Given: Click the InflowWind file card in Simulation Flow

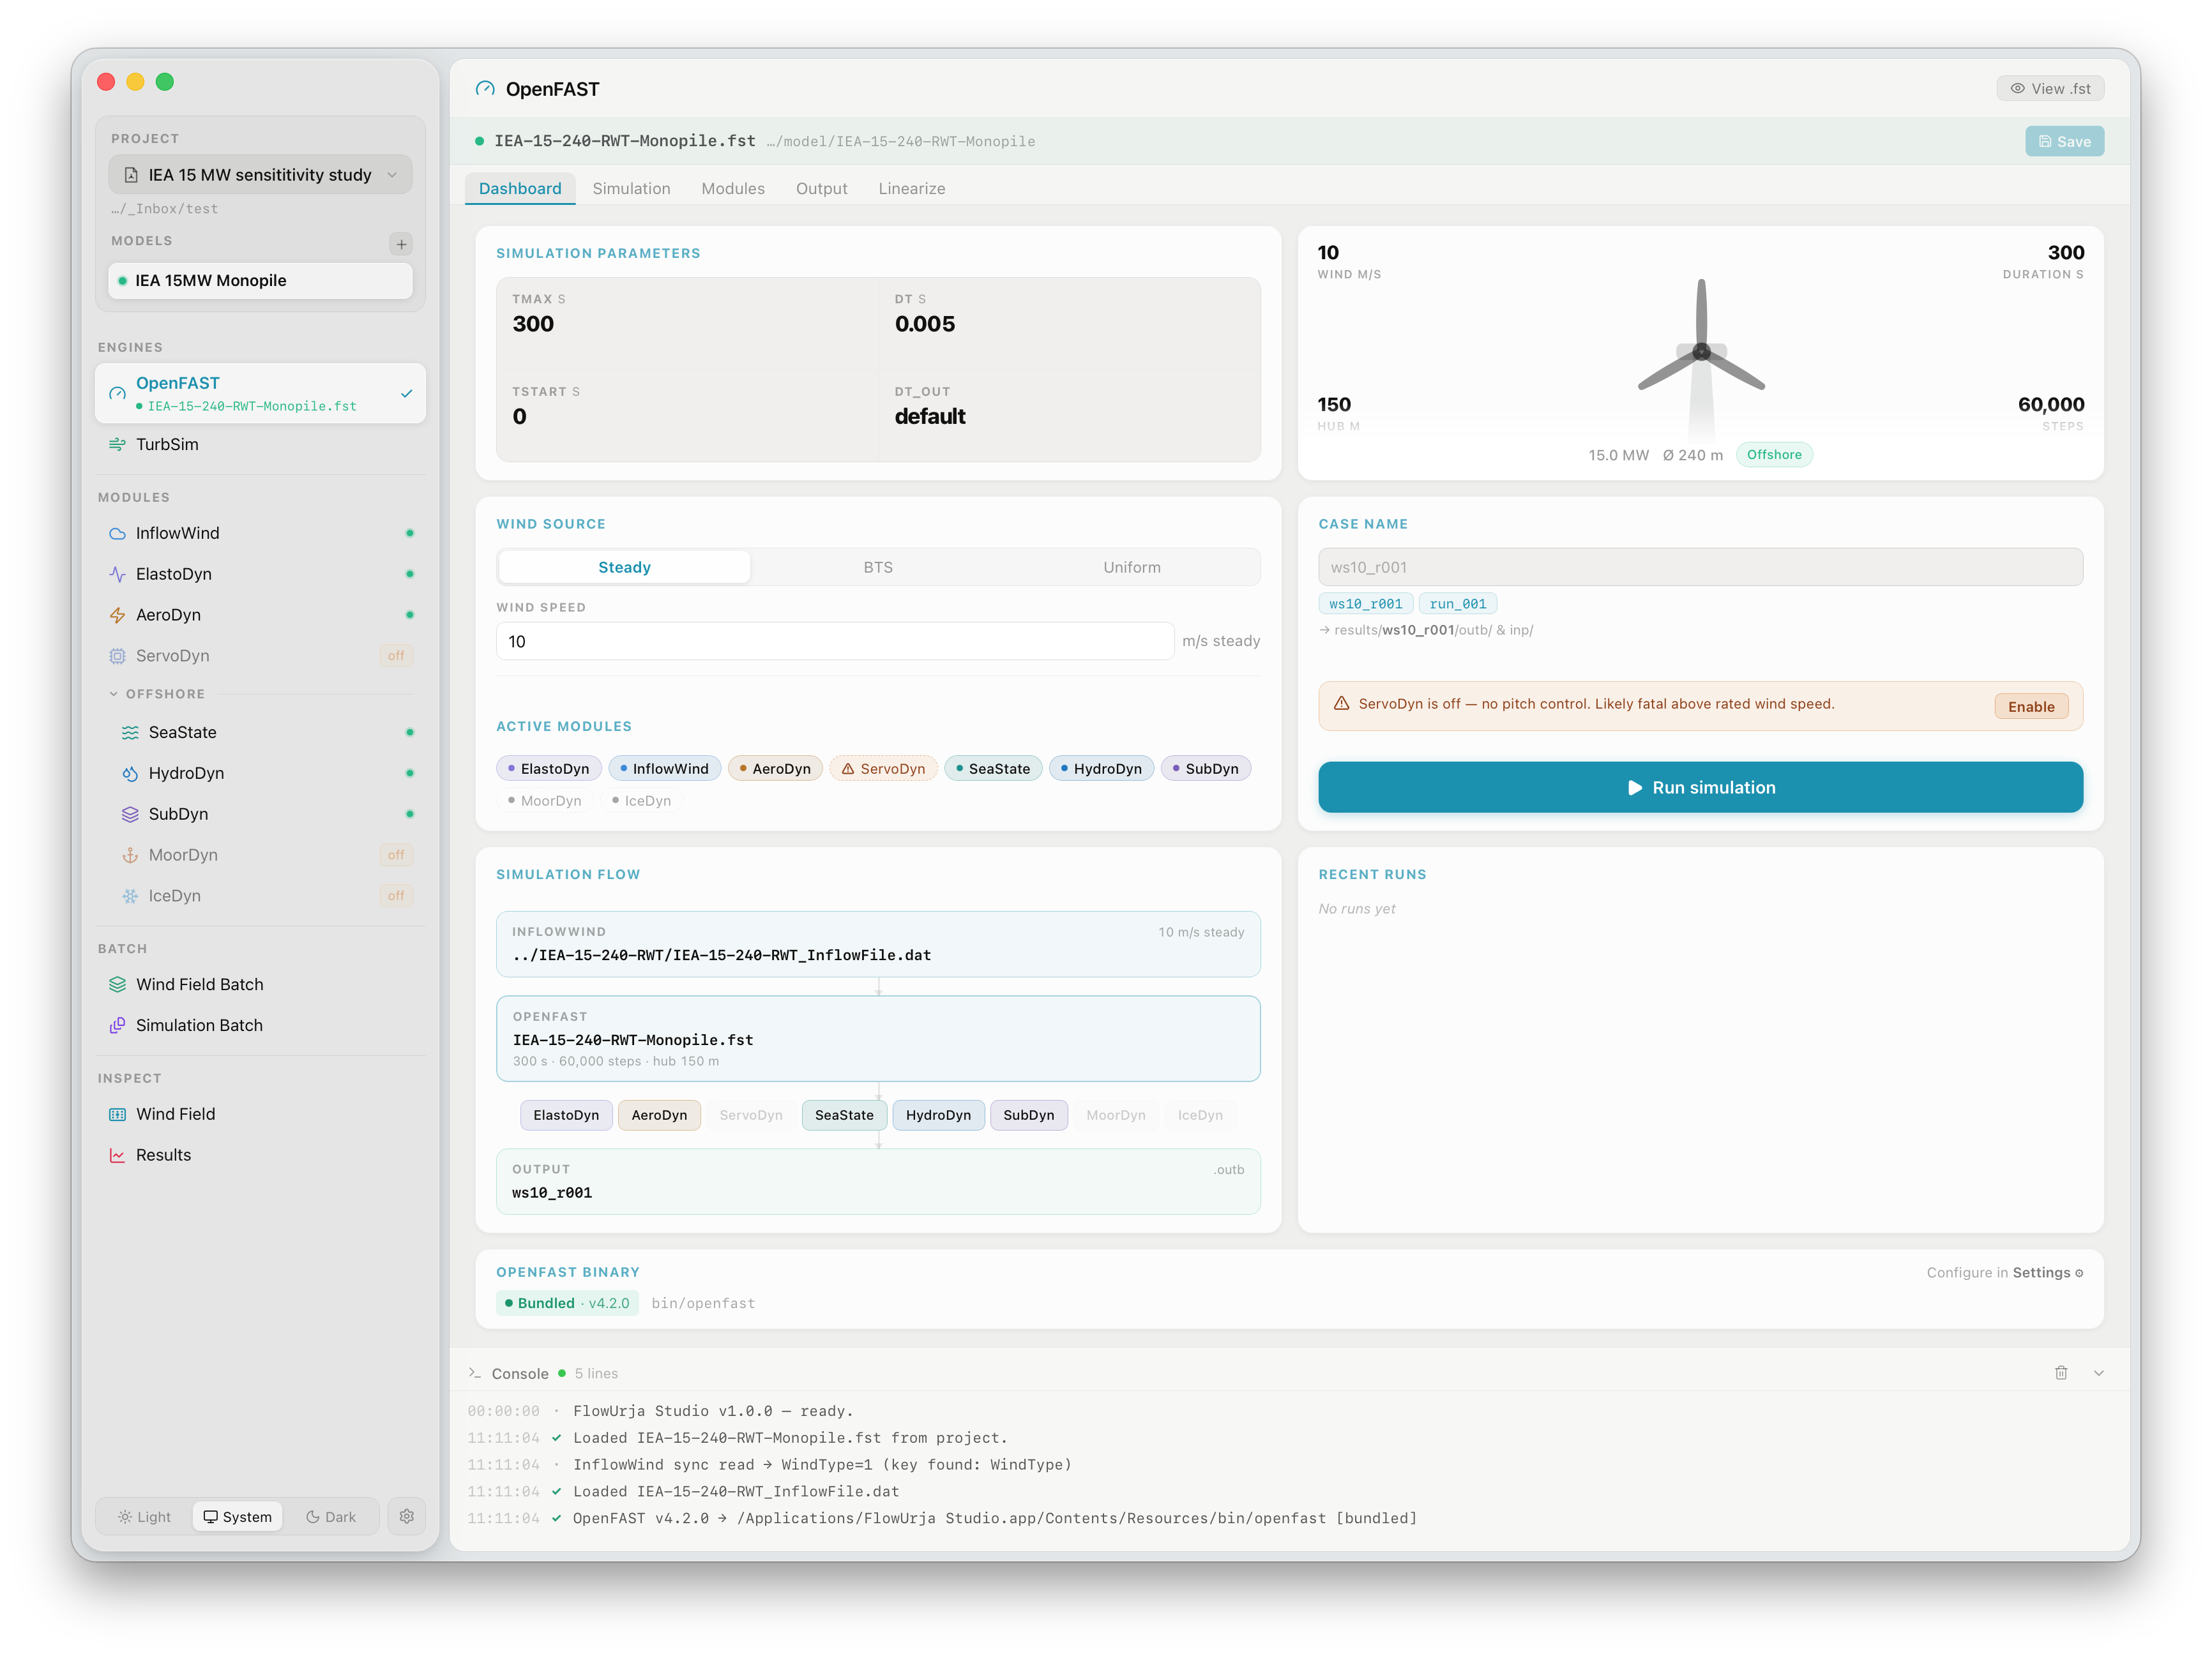Looking at the screenshot, I should pos(878,944).
